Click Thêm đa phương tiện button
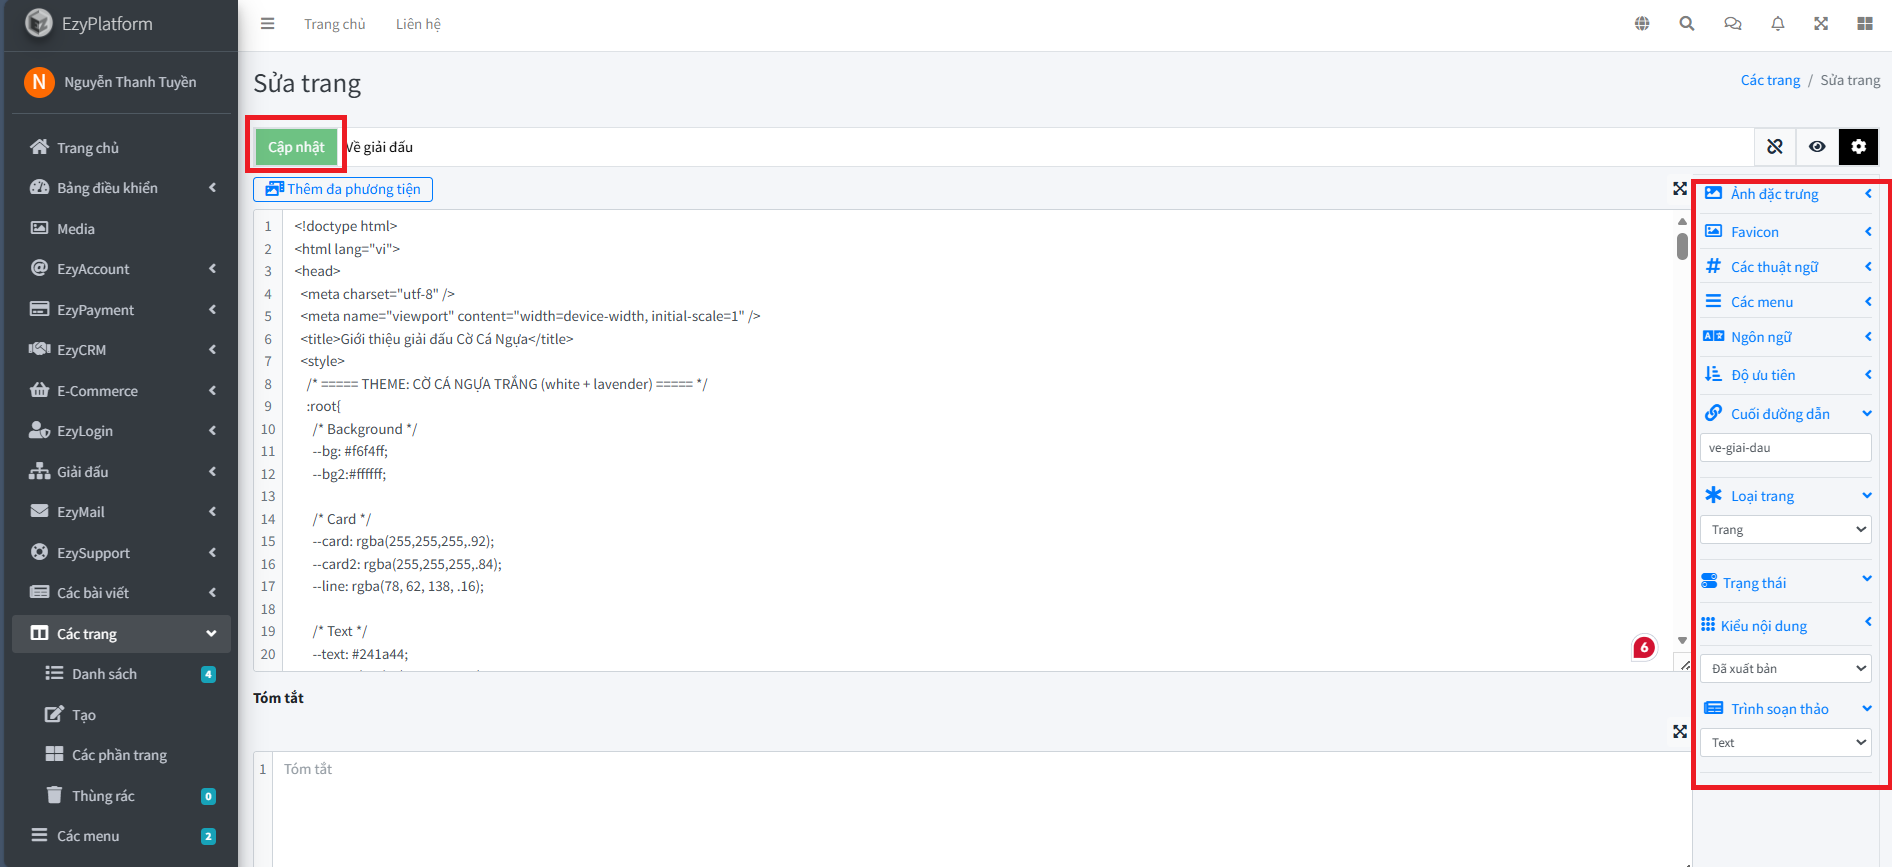Image resolution: width=1892 pixels, height=867 pixels. [343, 189]
